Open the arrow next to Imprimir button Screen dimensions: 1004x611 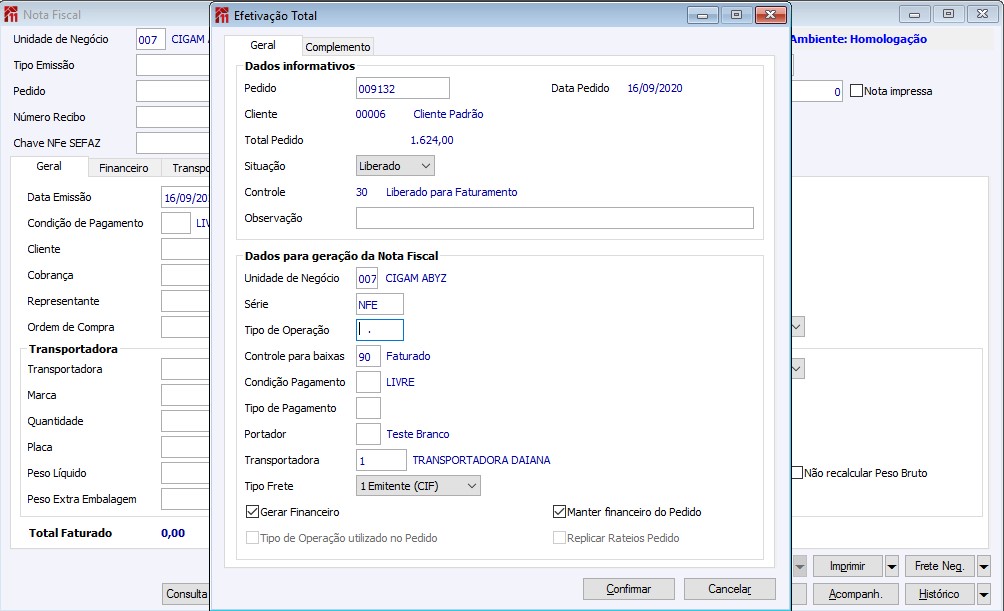(x=891, y=566)
